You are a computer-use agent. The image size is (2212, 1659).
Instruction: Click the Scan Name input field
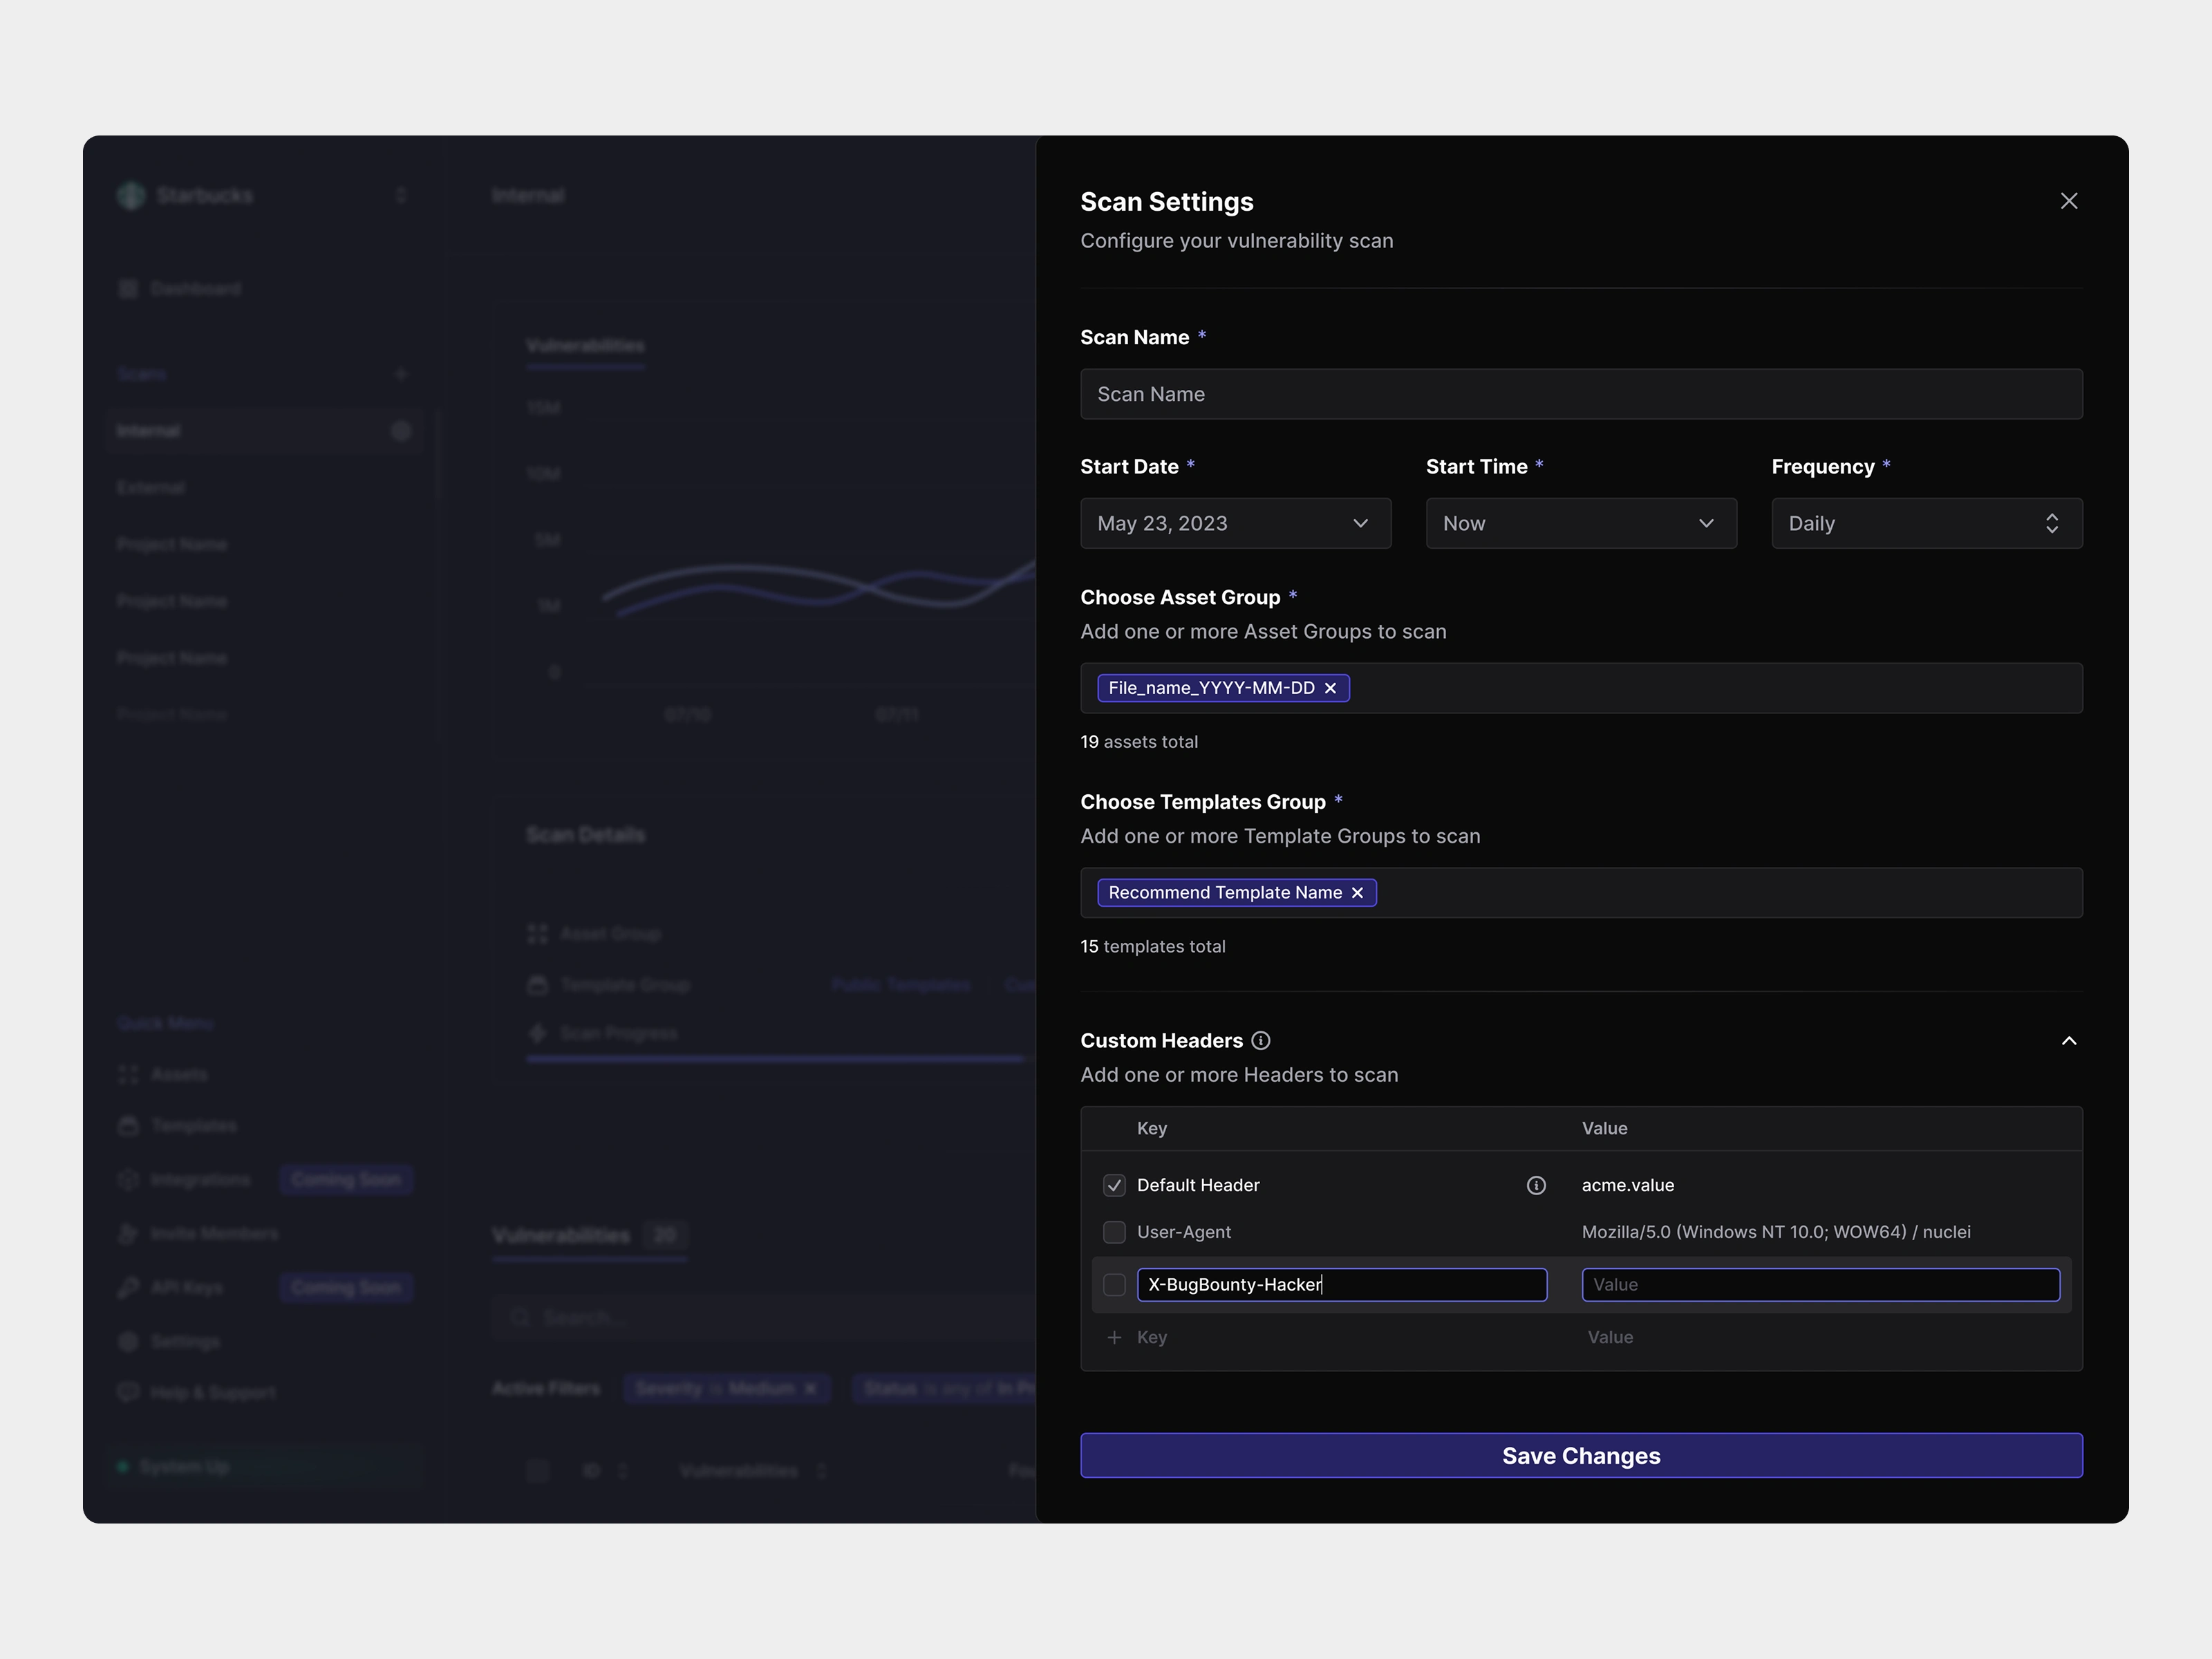click(x=1581, y=394)
